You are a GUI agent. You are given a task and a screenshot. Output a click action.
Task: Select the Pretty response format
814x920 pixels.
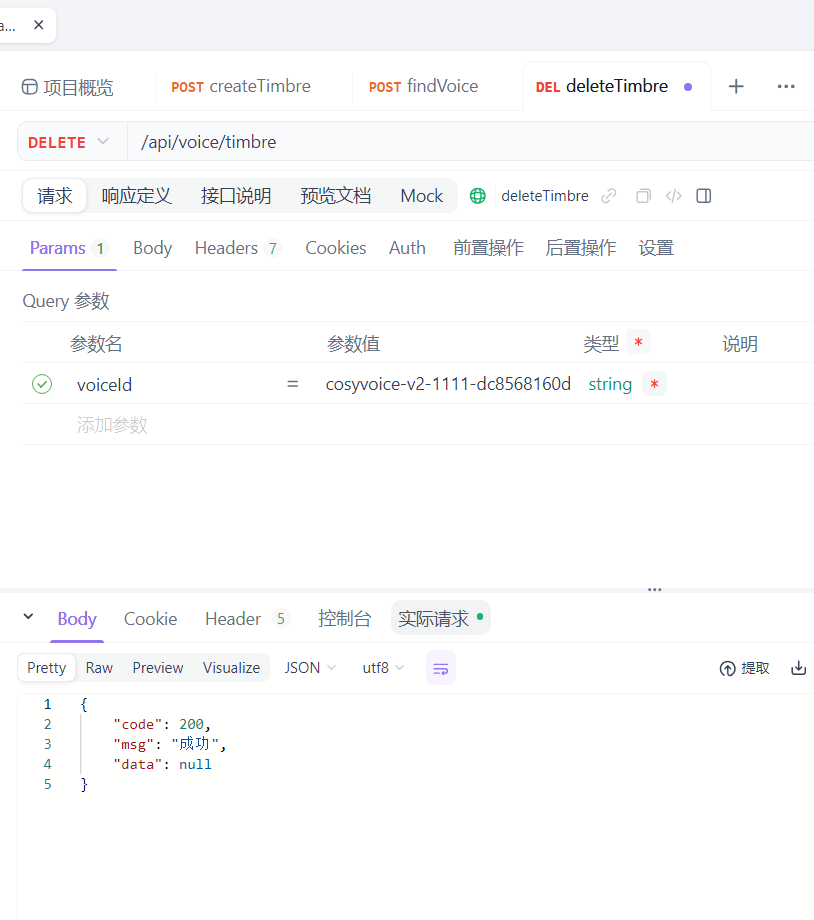pyautogui.click(x=46, y=668)
